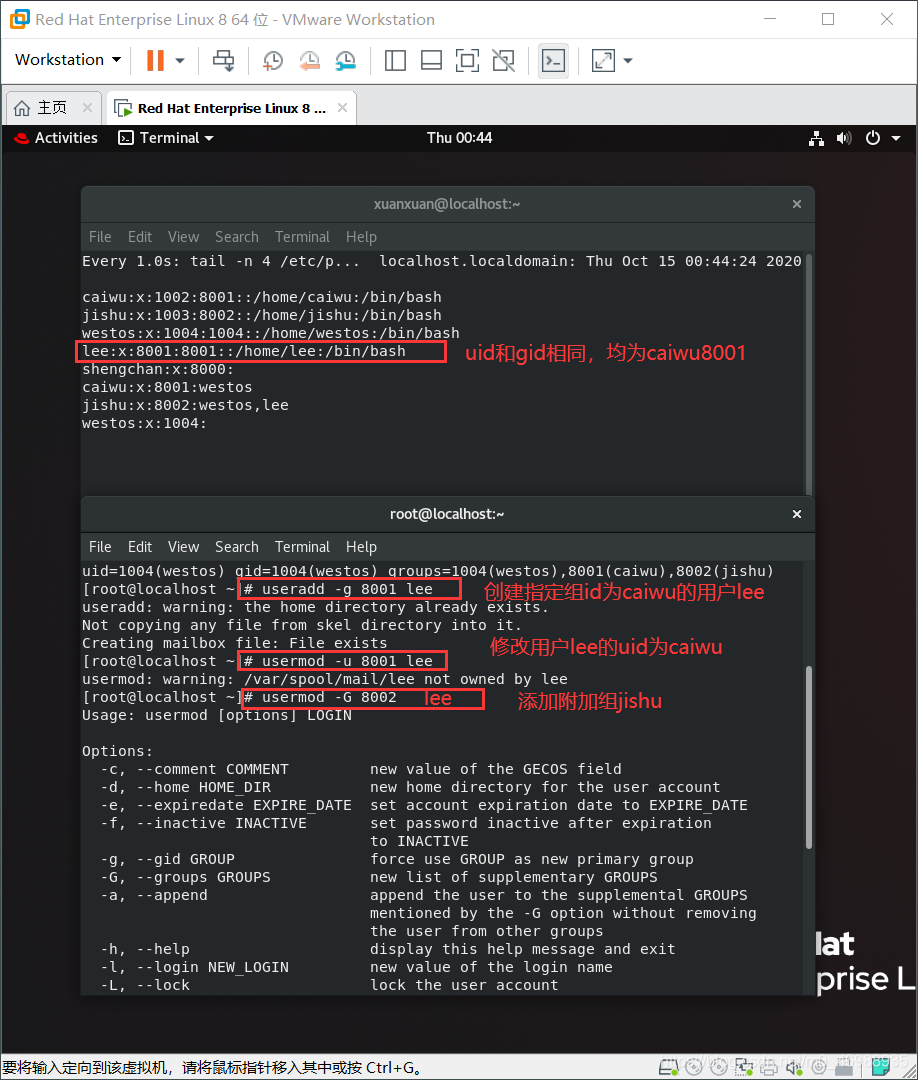Toggle the console view button in toolbar
Image resolution: width=918 pixels, height=1080 pixels.
(x=554, y=61)
